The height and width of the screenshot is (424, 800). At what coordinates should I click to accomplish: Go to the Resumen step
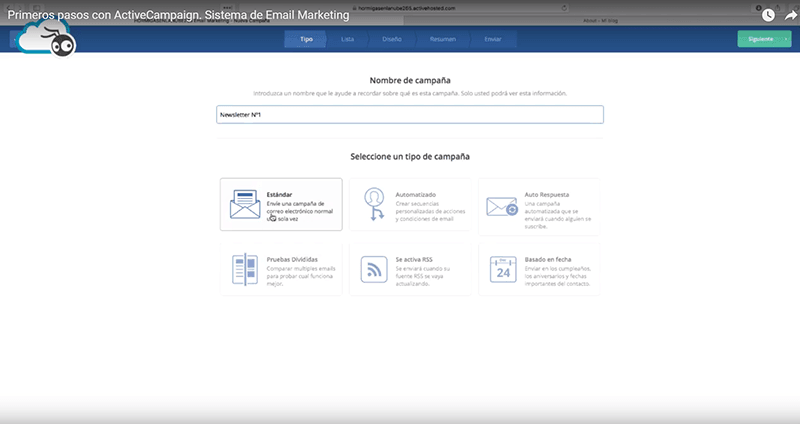(x=442, y=39)
